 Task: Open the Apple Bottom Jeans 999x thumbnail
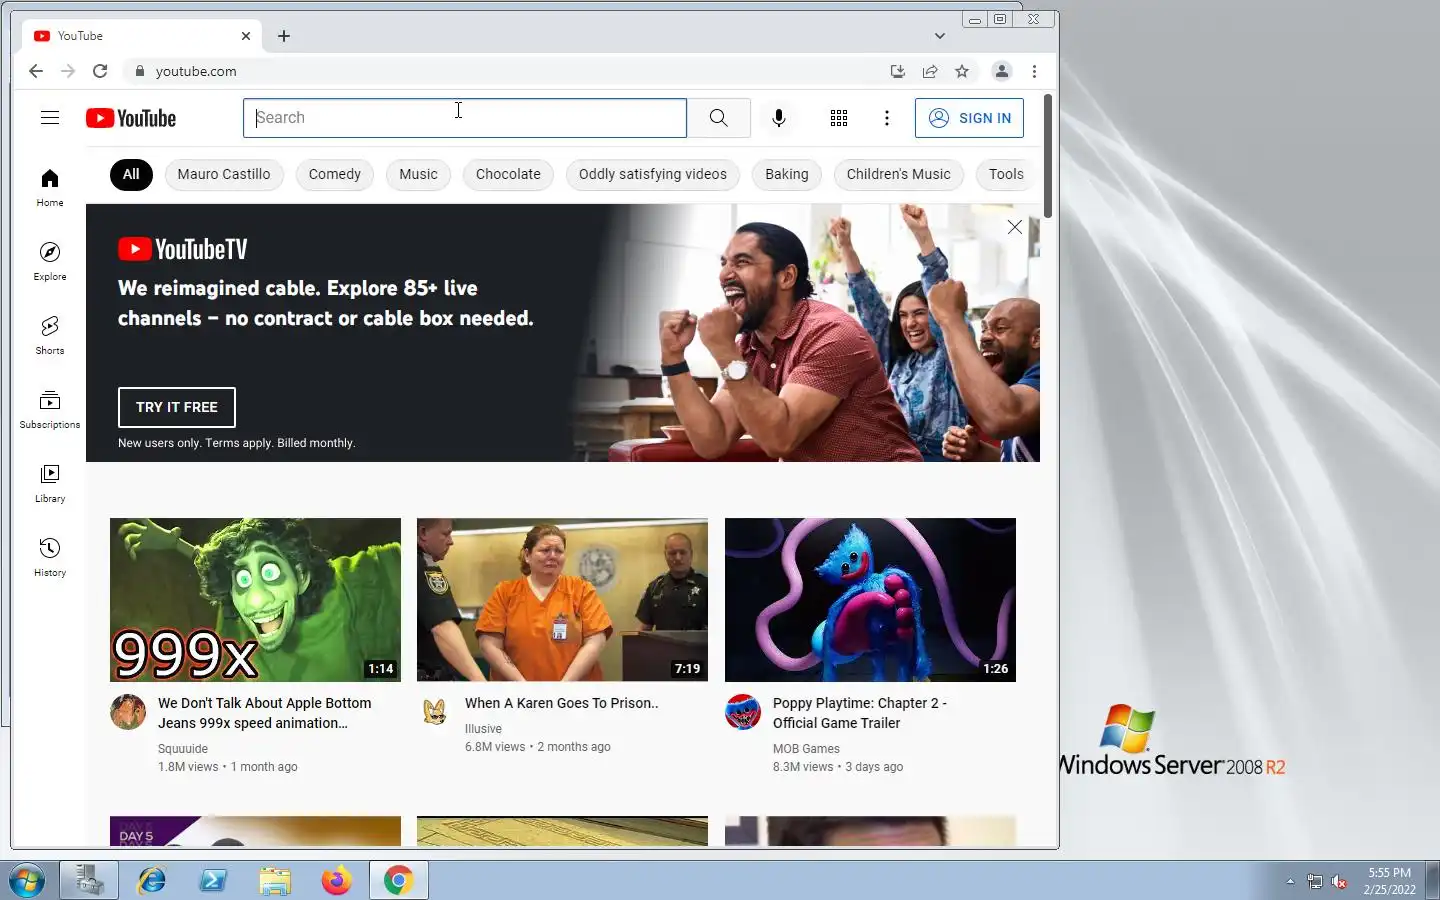click(x=255, y=600)
